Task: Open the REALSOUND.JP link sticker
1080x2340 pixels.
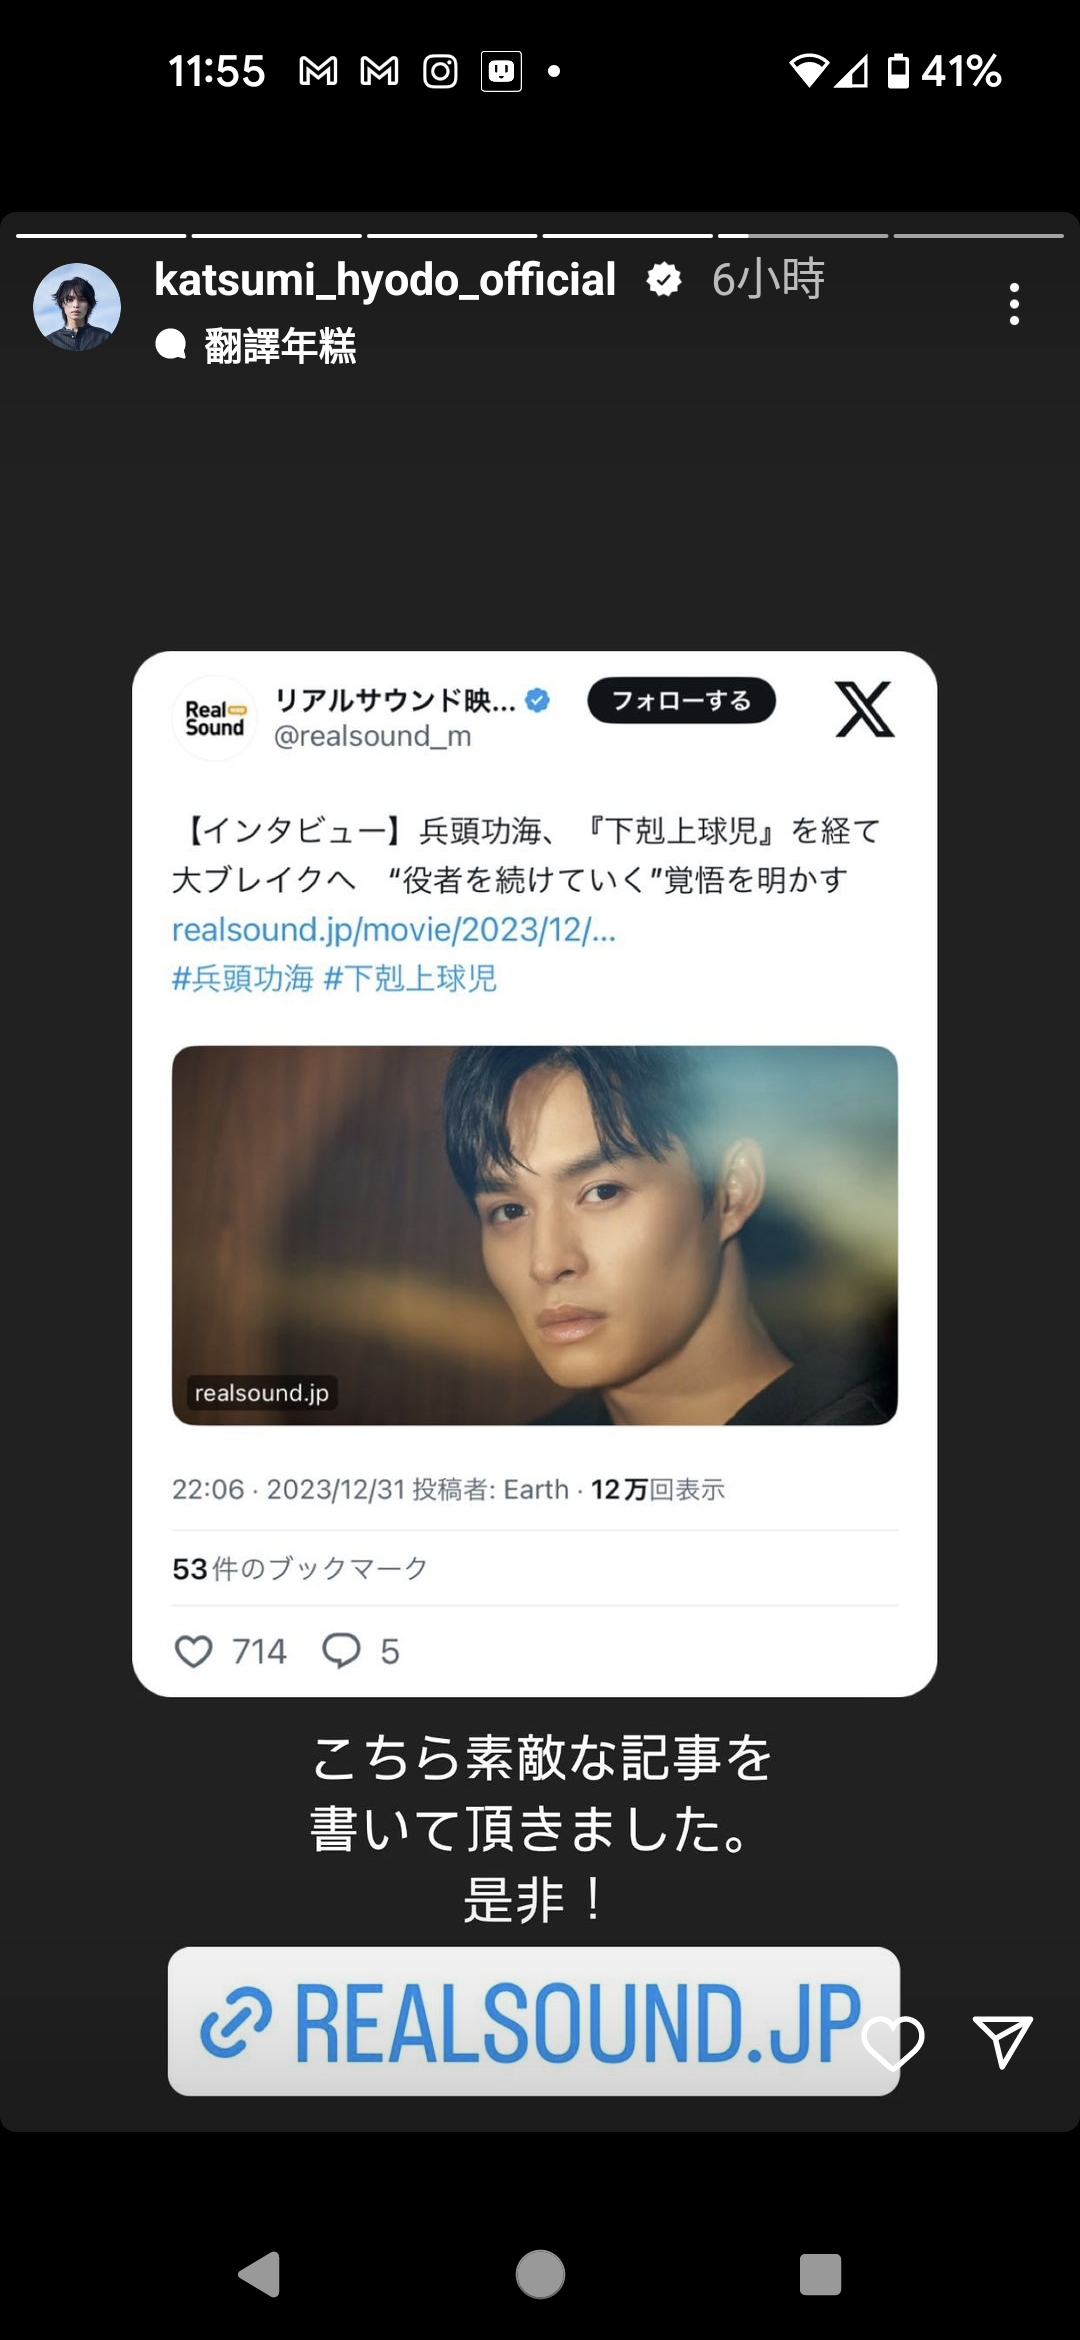Action: [x=534, y=2020]
